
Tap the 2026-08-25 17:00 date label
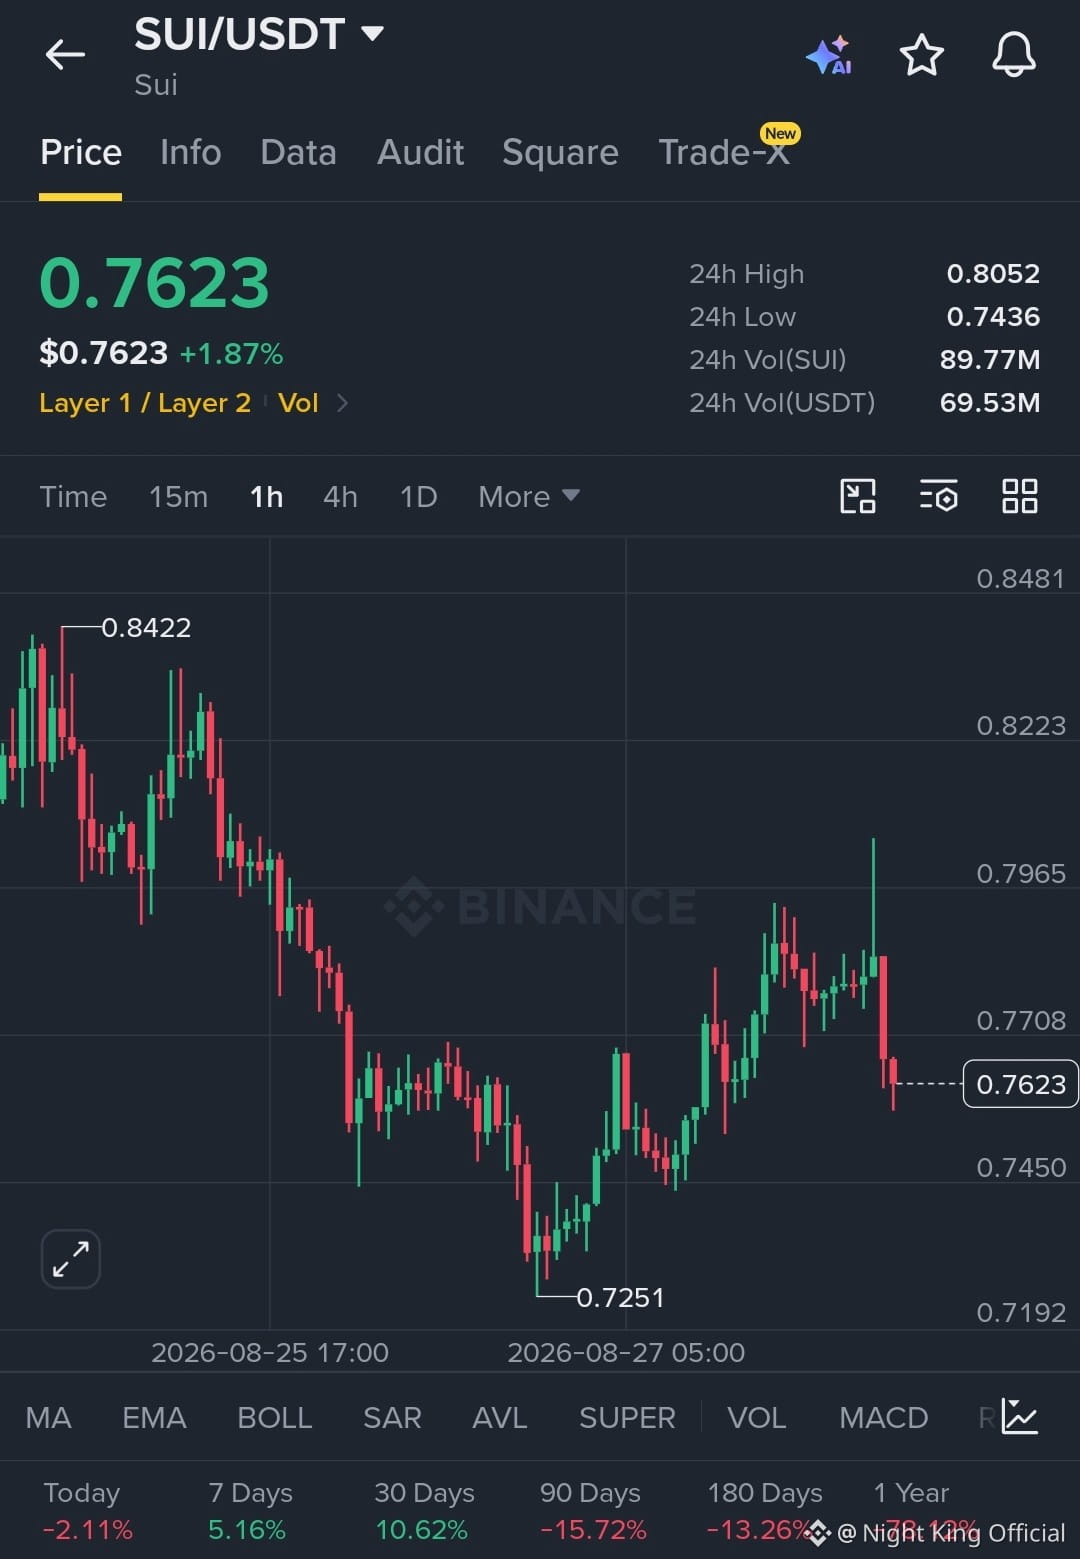[270, 1353]
